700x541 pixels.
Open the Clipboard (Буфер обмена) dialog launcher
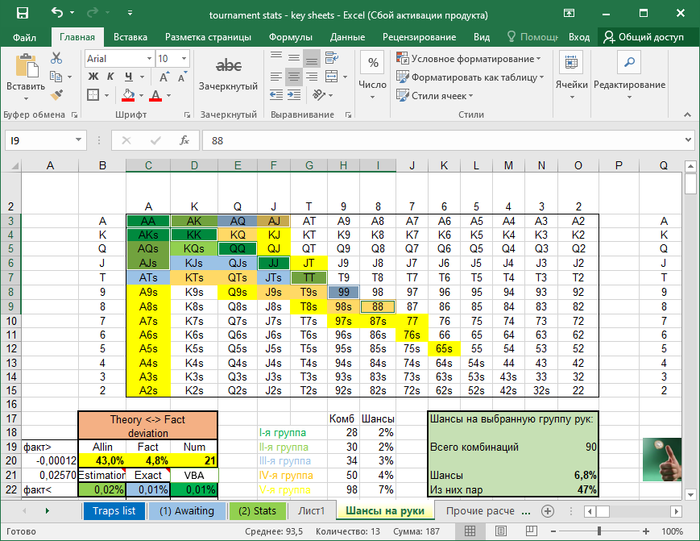coord(74,115)
